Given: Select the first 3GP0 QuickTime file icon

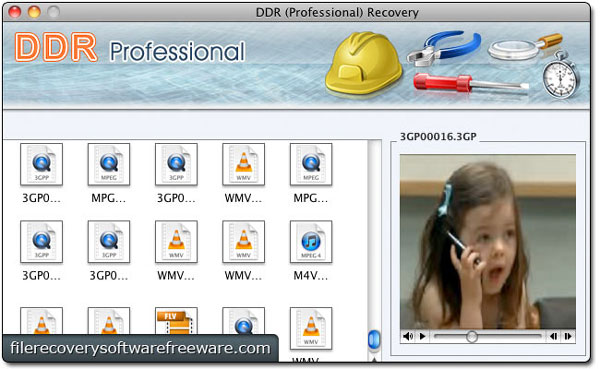Looking at the screenshot, I should coord(41,165).
